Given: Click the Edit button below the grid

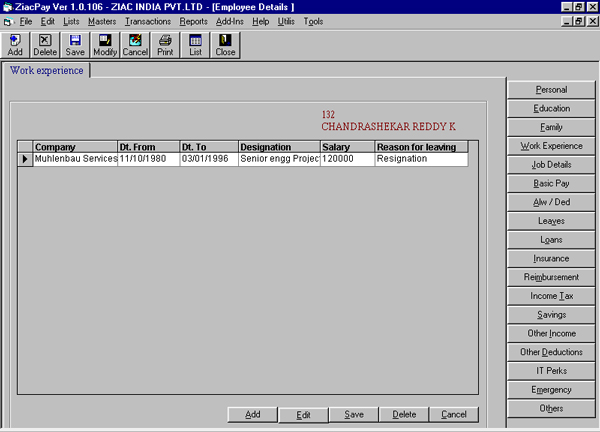Looking at the screenshot, I should point(303,414).
